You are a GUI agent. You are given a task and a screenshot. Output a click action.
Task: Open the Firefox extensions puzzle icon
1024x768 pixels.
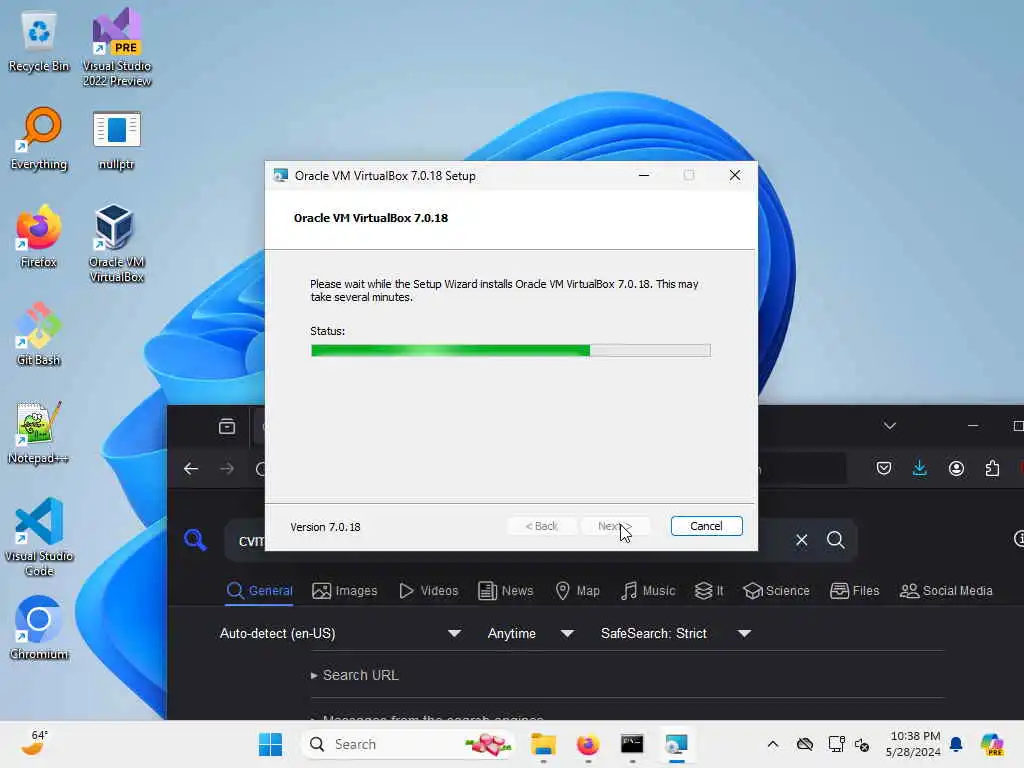(992, 468)
